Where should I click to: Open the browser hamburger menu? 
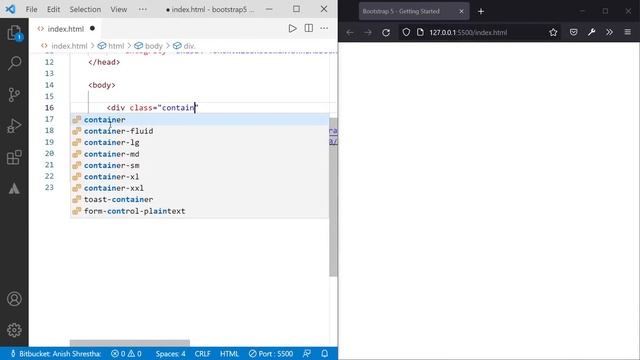[628, 32]
